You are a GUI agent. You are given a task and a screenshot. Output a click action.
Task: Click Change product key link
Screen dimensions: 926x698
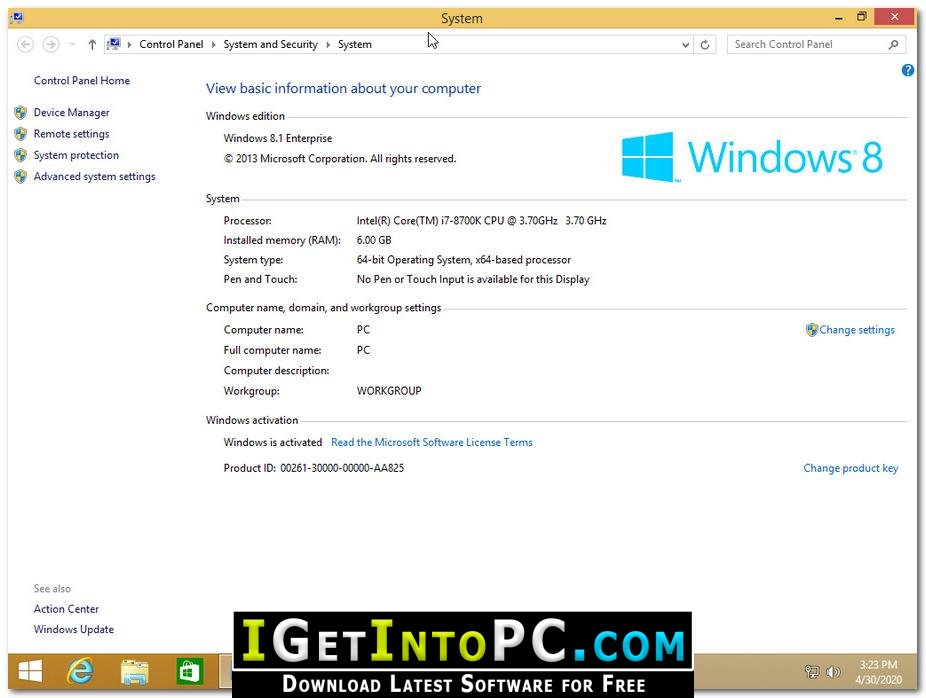850,468
